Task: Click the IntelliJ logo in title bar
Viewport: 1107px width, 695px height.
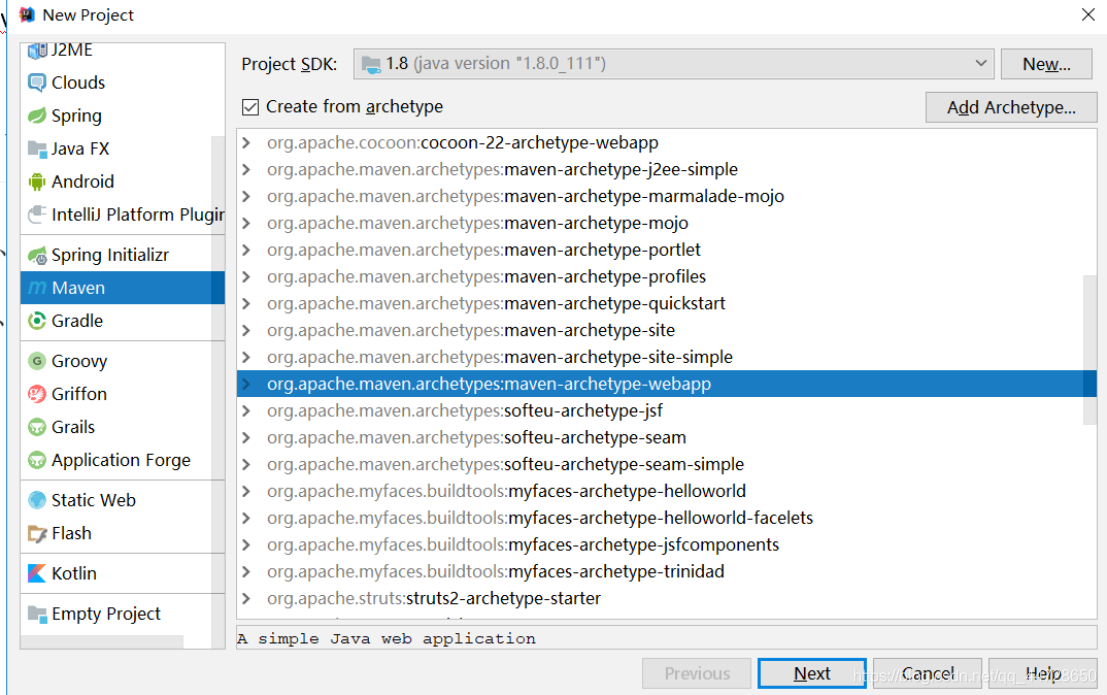Action: pyautogui.click(x=27, y=14)
